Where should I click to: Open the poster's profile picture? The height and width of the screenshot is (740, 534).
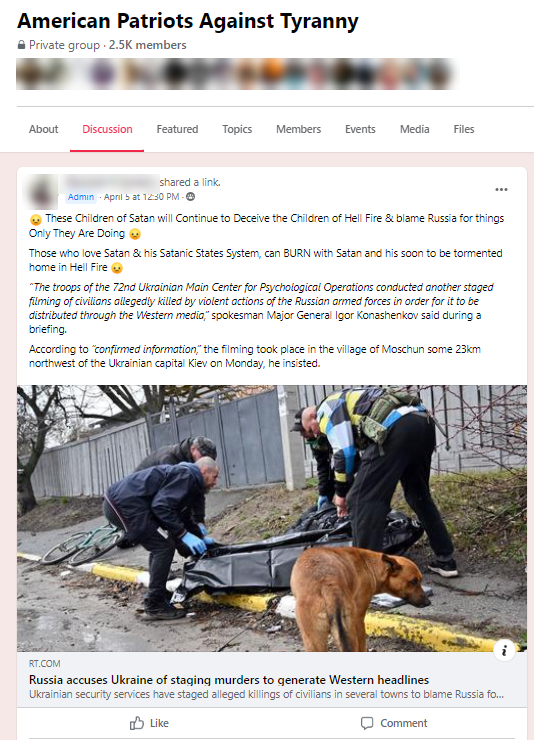(x=42, y=191)
